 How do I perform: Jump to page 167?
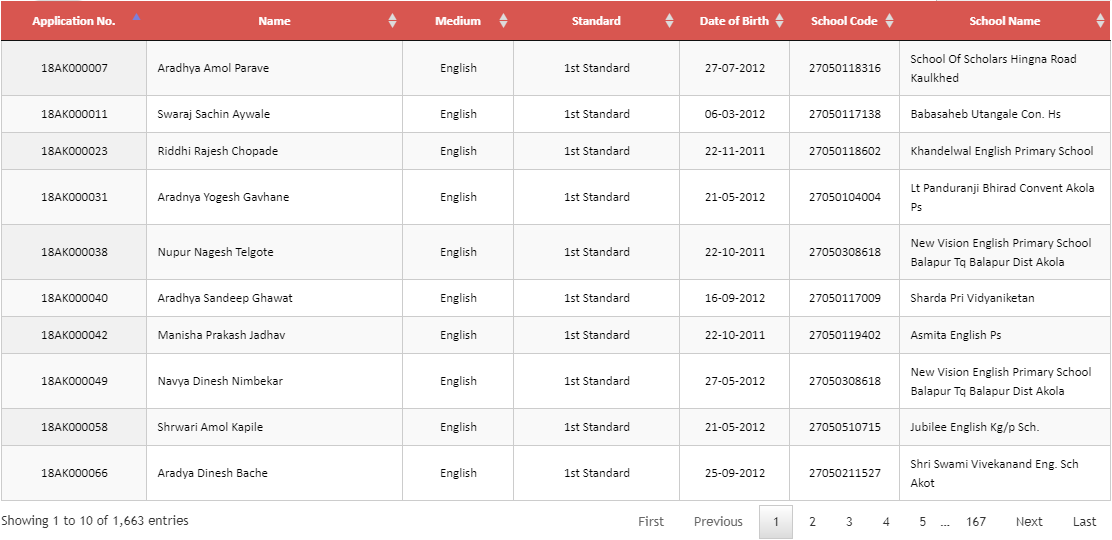click(x=976, y=522)
